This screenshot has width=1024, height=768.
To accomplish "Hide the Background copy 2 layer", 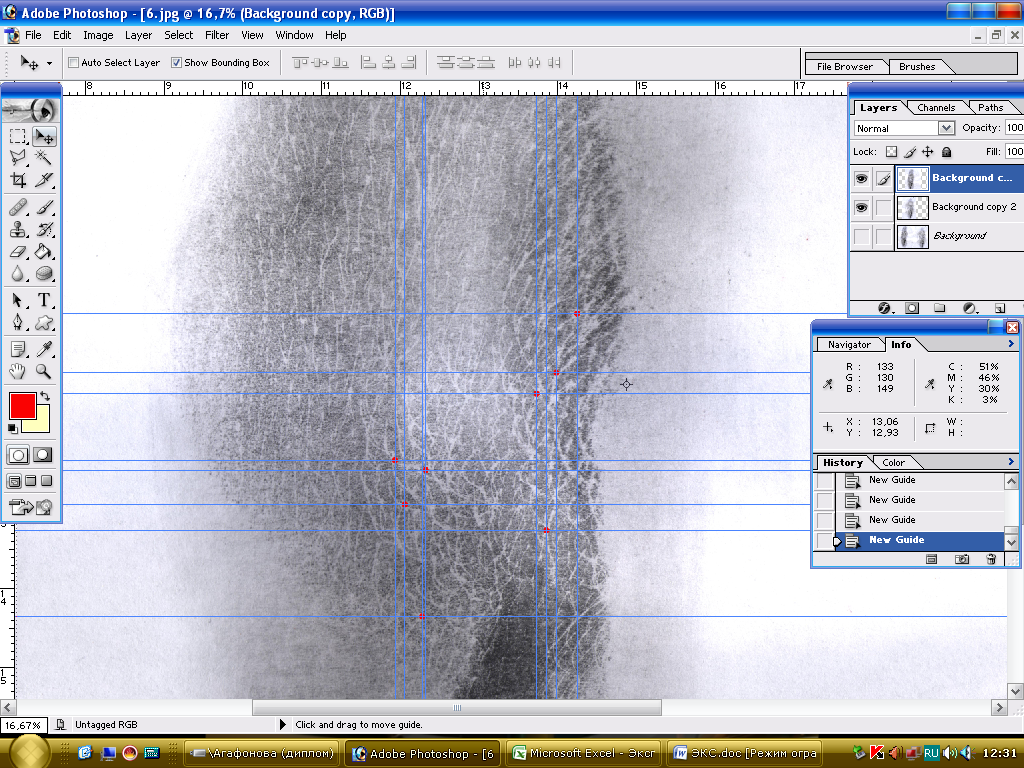I will tap(861, 208).
